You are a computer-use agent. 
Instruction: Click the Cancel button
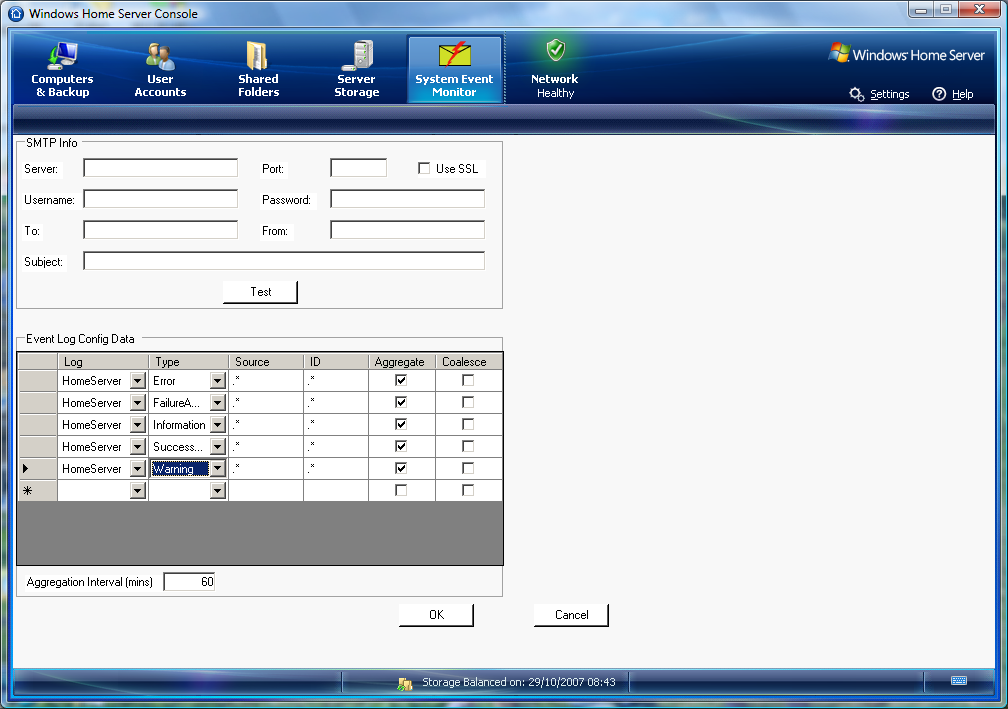coord(572,615)
